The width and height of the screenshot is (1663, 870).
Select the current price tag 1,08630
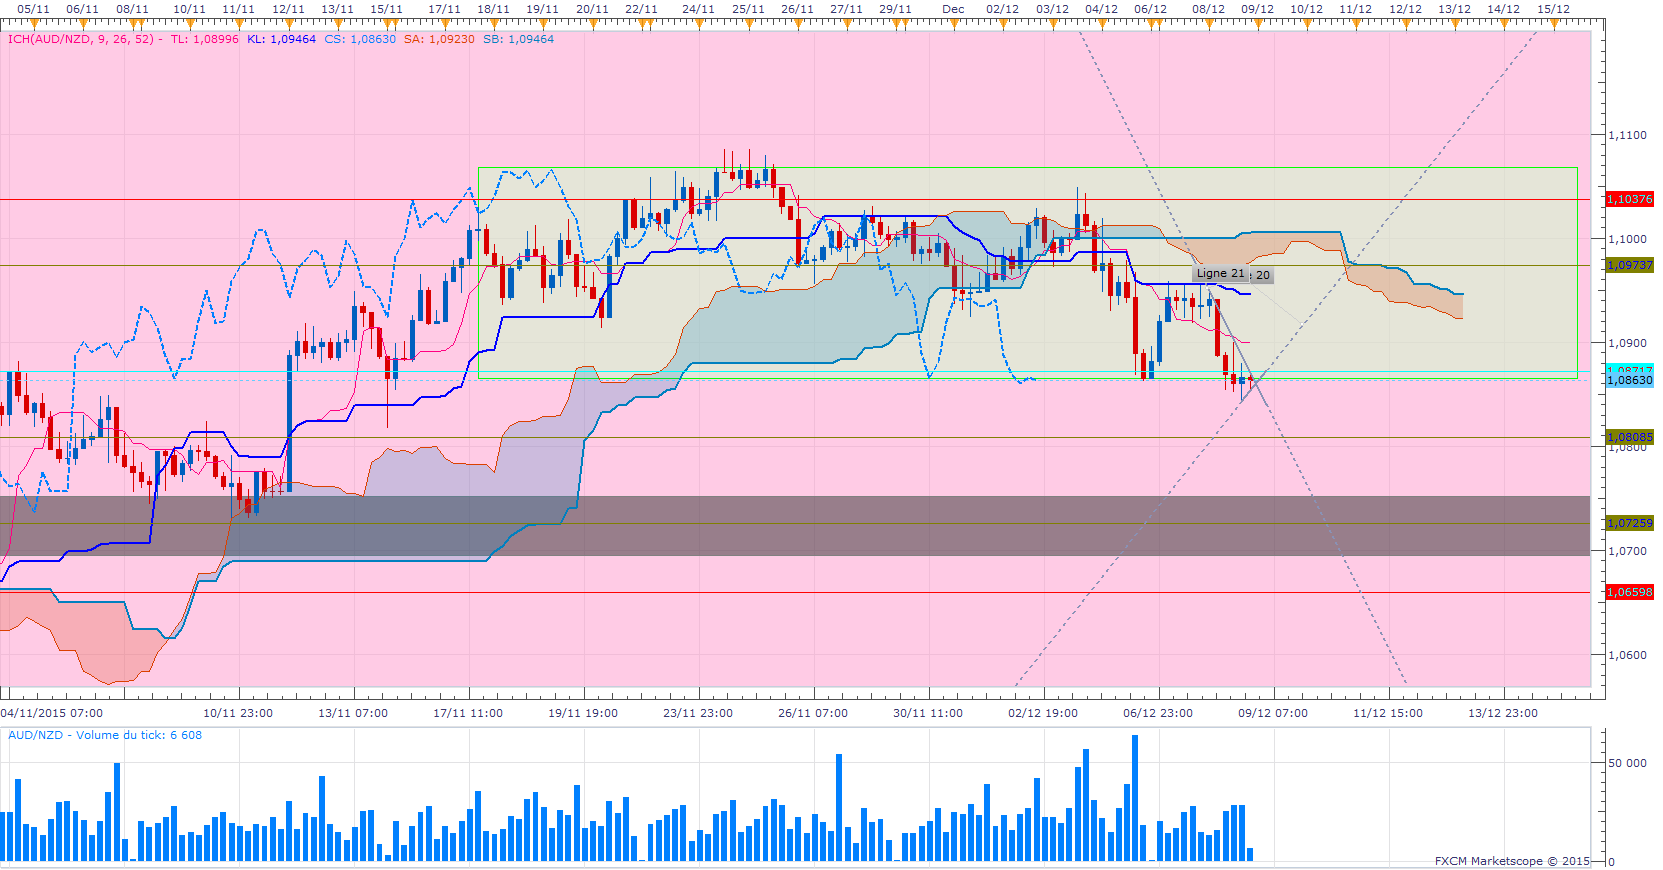1629,381
